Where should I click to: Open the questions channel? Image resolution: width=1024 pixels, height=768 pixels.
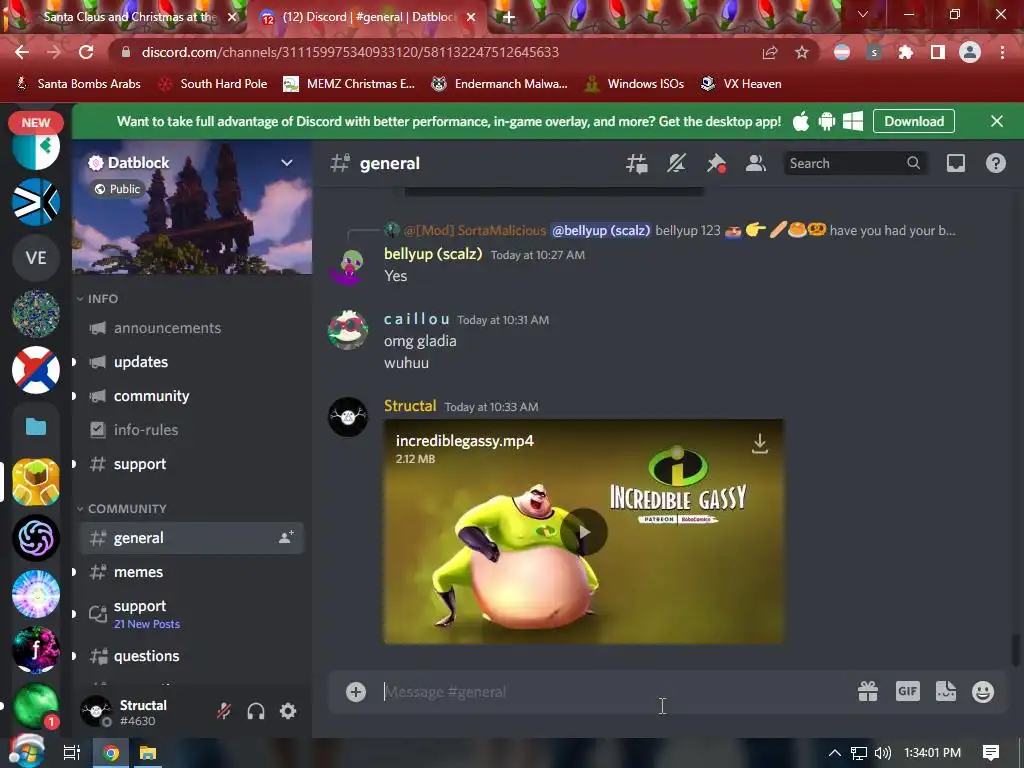coord(192,656)
